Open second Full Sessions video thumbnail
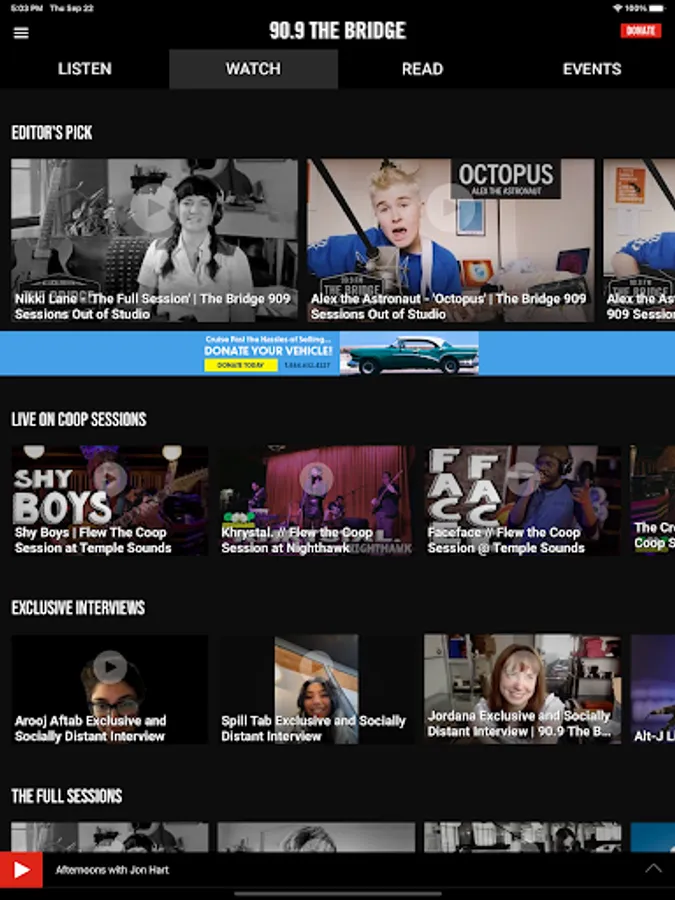The width and height of the screenshot is (675, 900). (x=316, y=837)
